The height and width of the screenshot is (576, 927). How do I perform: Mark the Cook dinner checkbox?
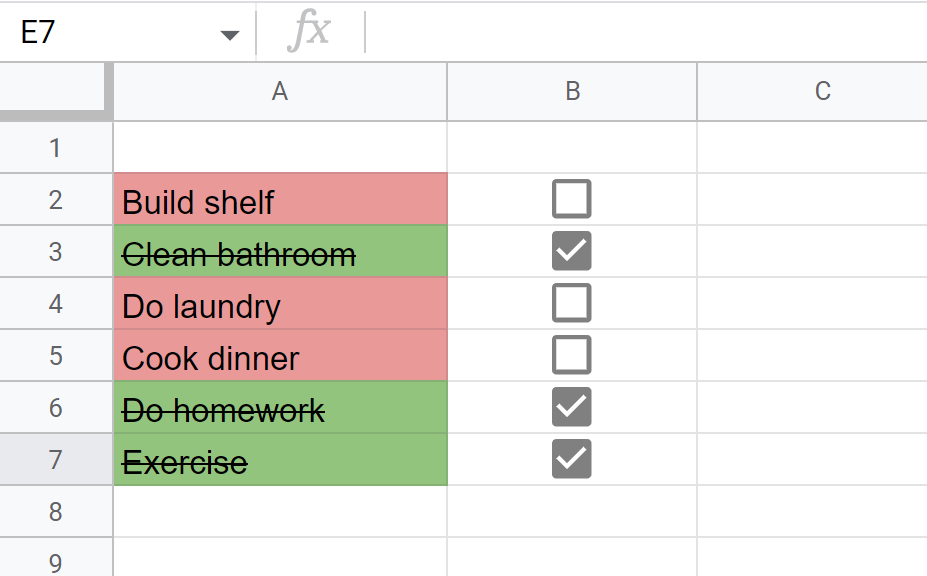pos(571,355)
